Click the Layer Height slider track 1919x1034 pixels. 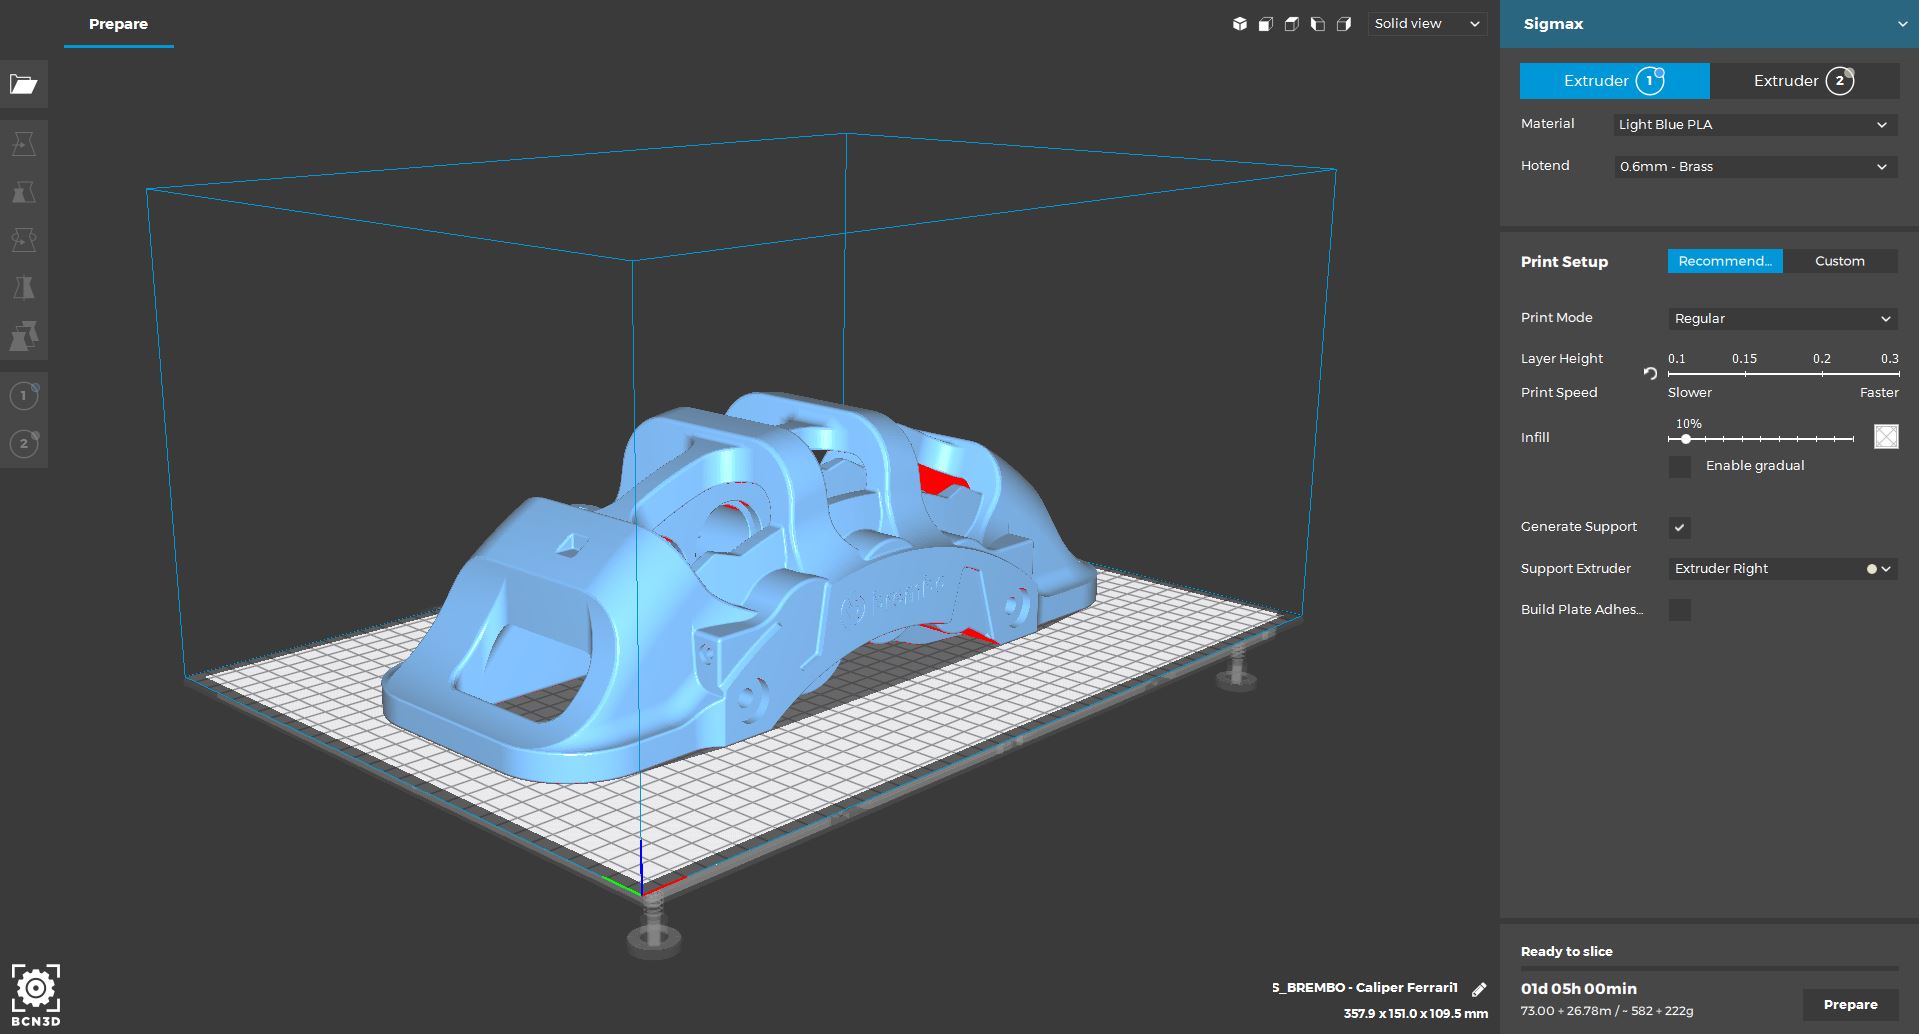(1783, 373)
